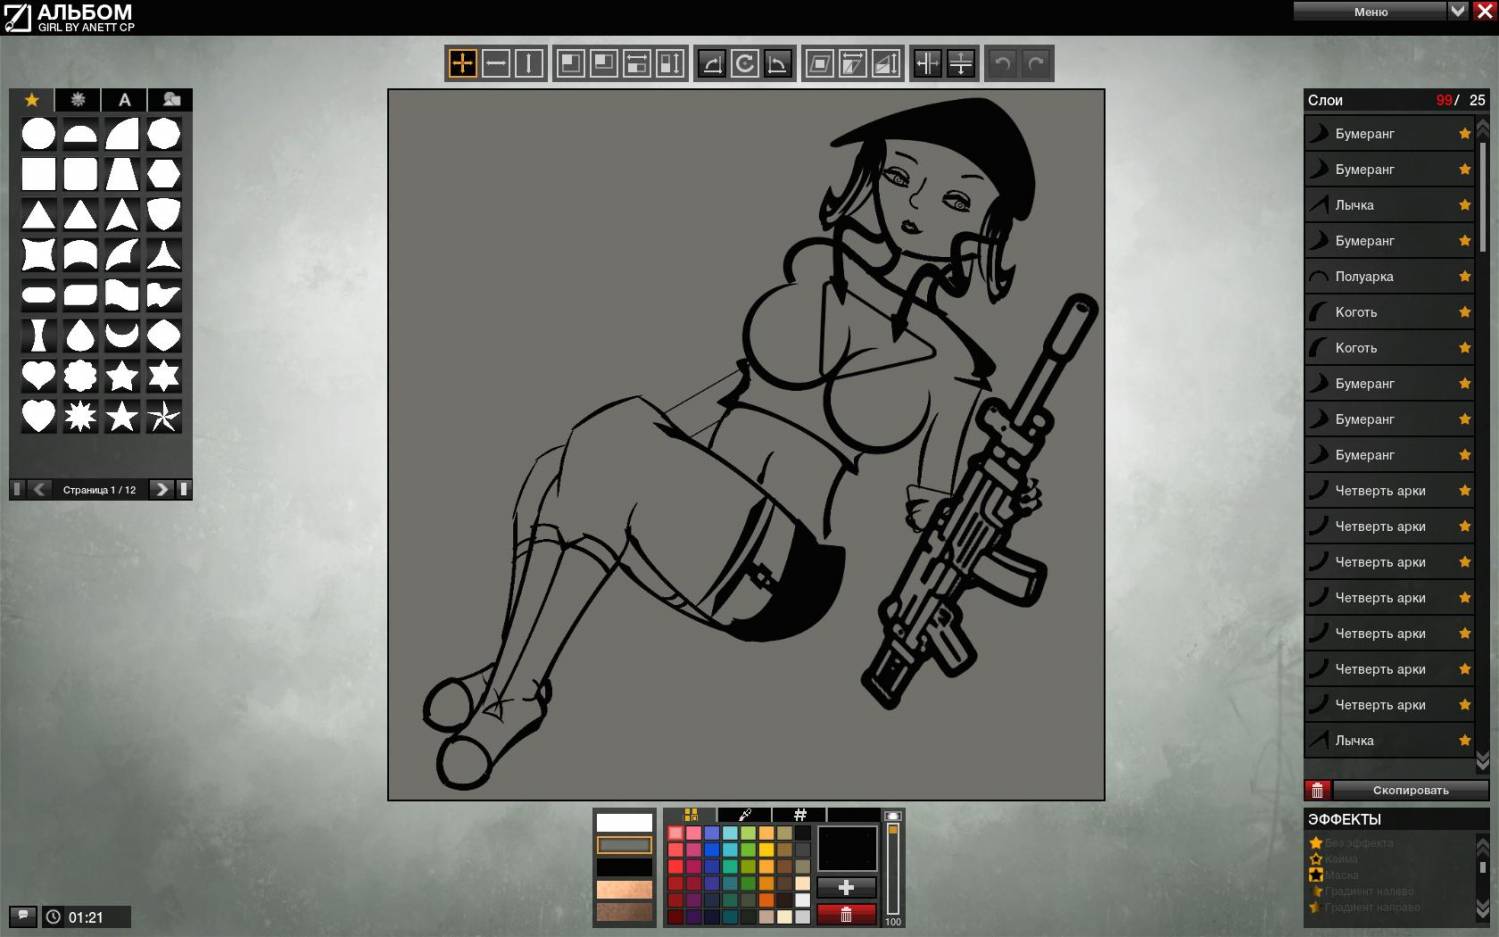Toggle the star on the first Лычка layer
The image size is (1499, 937).
(1465, 205)
